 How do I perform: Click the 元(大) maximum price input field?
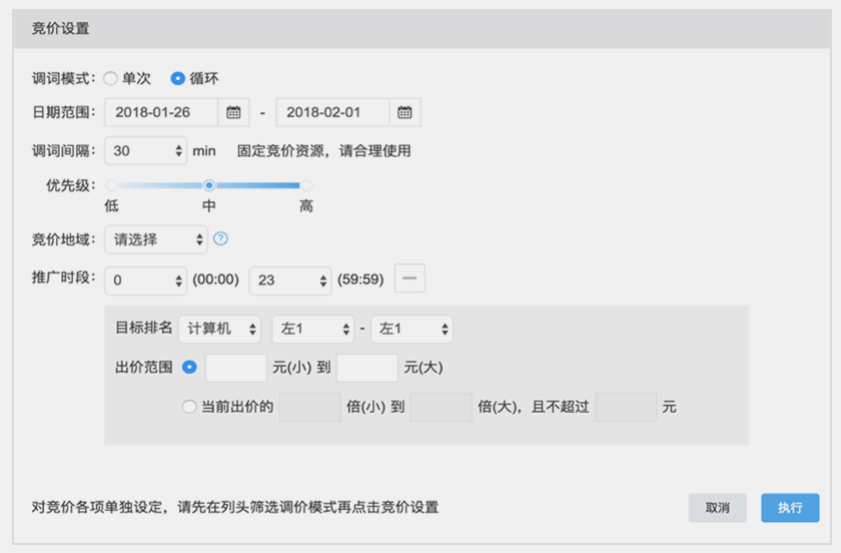367,368
